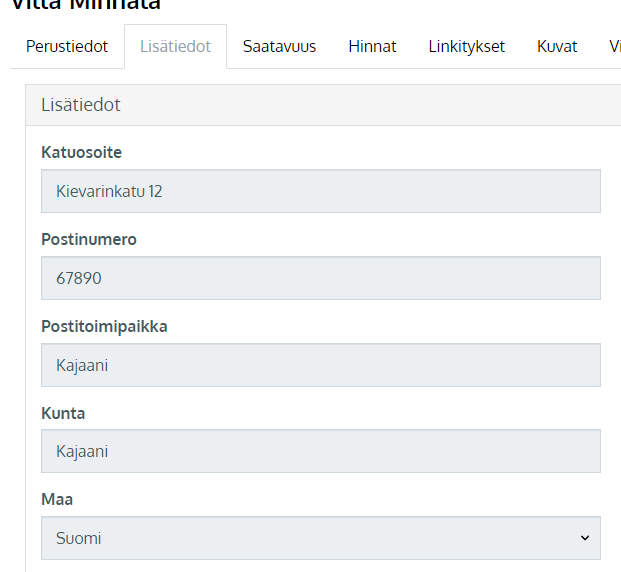Click the Kunta input field
This screenshot has width=621, height=572.
click(x=321, y=451)
